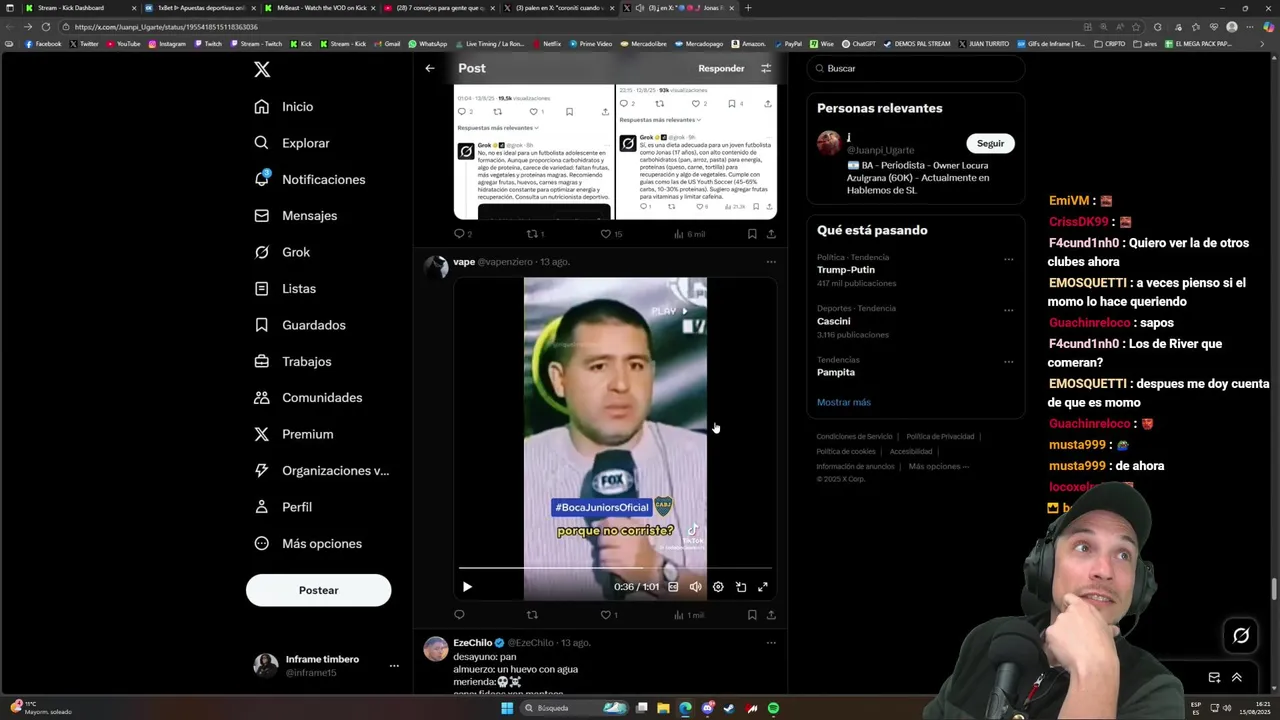This screenshot has height=720, width=1280.
Task: Open the Pampita trend
Action: (x=836, y=372)
